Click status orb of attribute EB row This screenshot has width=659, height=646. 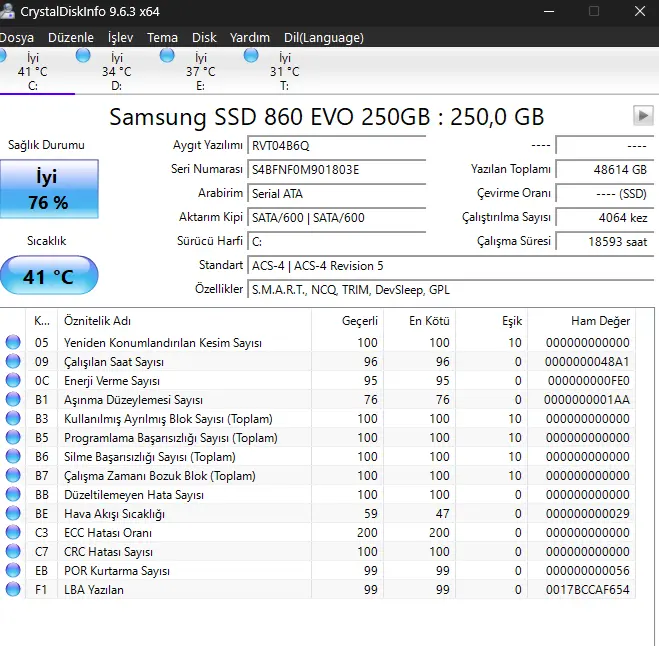13,570
